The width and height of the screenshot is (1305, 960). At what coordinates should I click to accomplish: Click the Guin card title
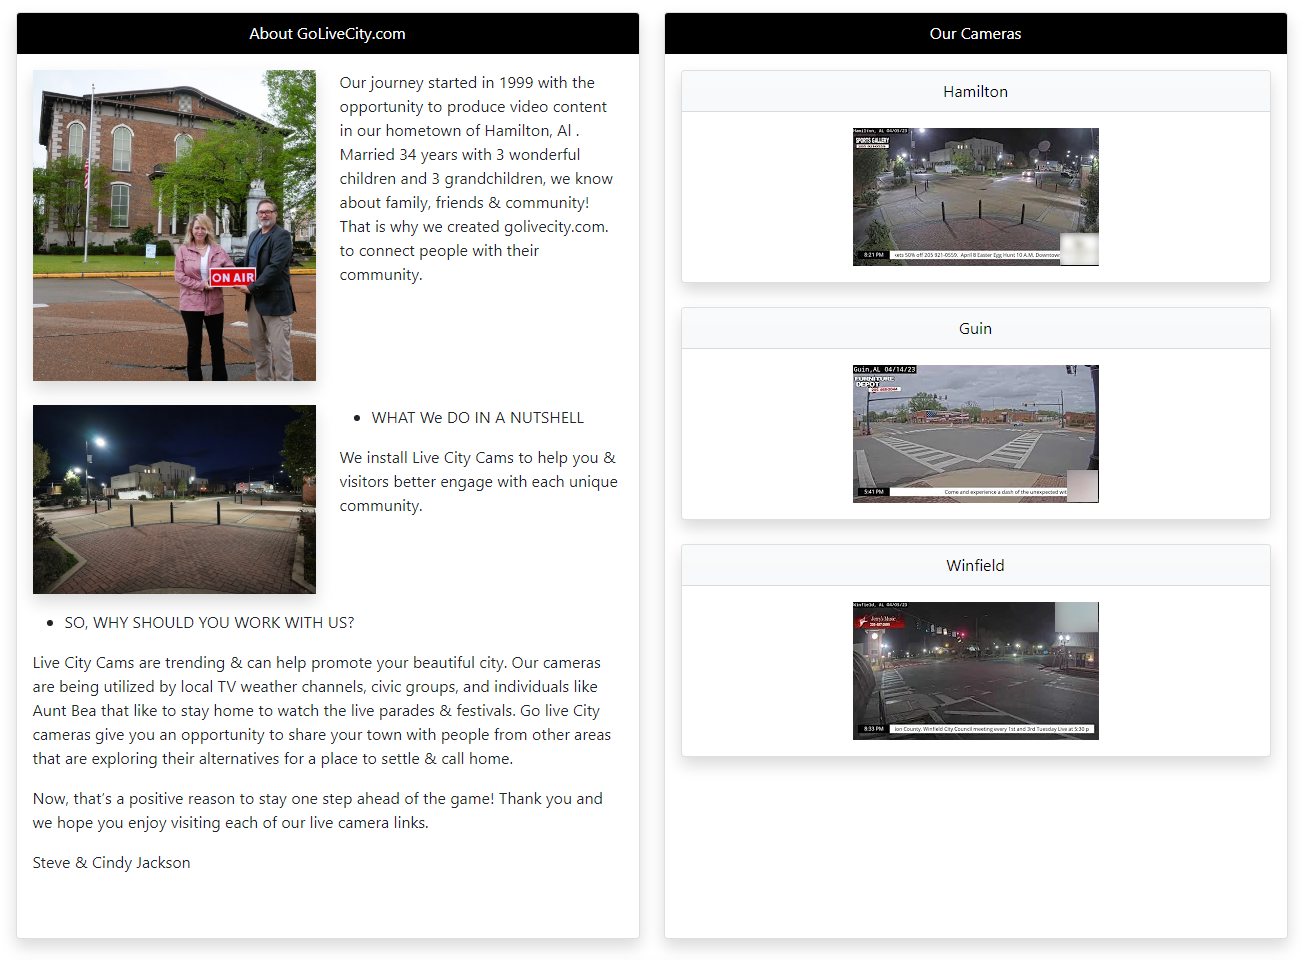click(975, 329)
